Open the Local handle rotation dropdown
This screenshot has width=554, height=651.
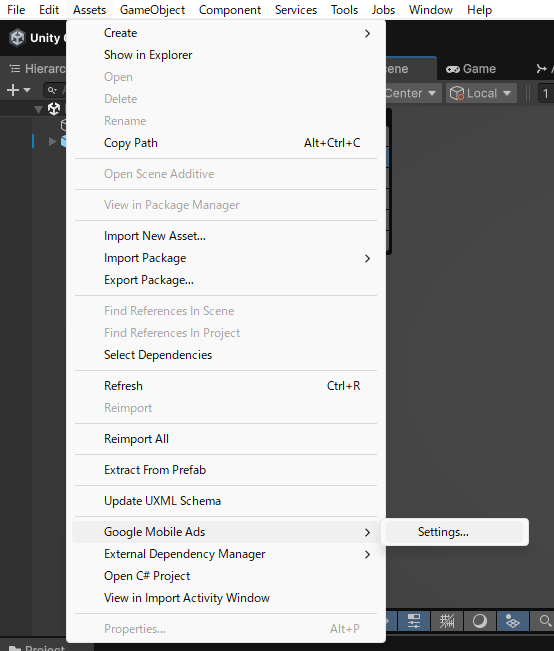coord(481,93)
